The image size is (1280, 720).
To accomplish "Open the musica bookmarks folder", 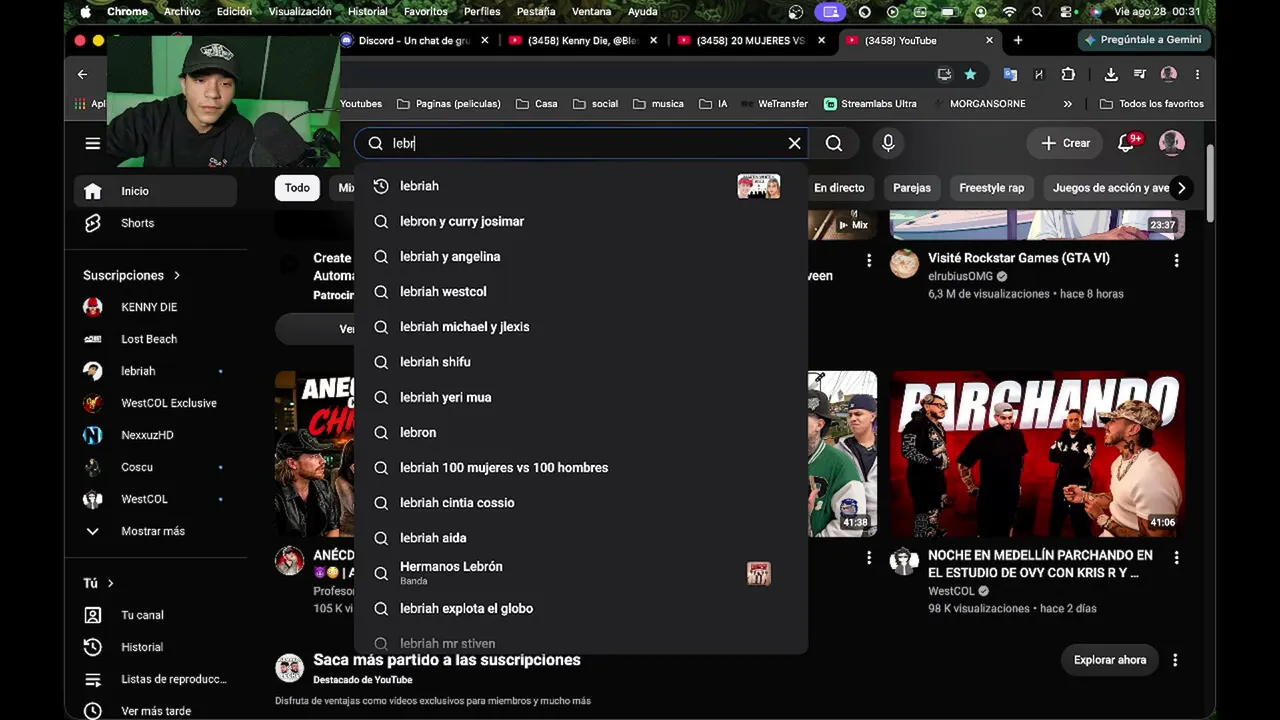I will coord(658,104).
